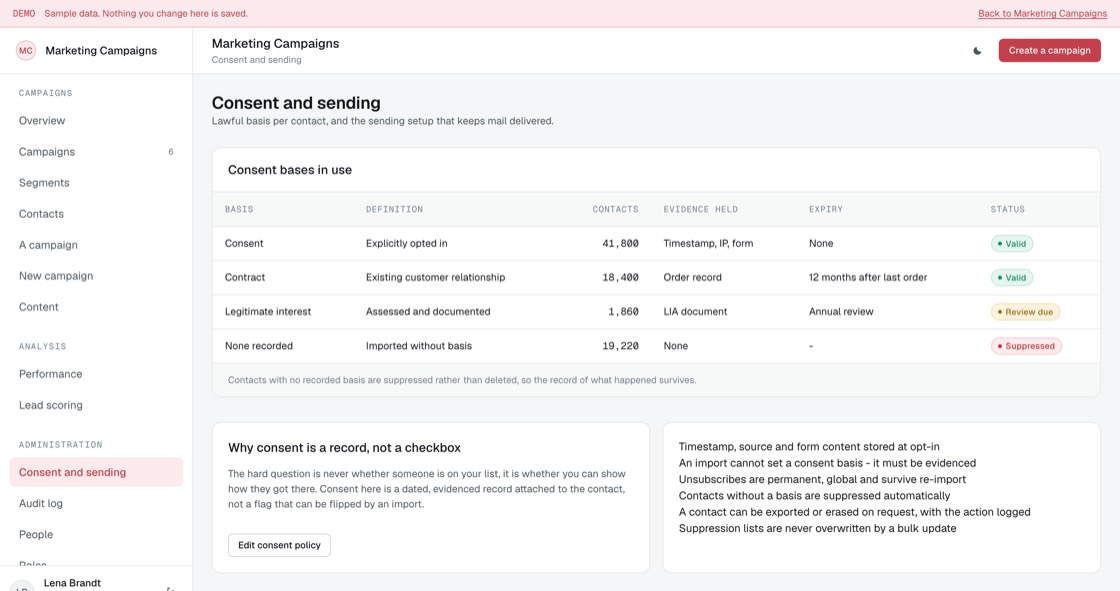Click Timestamp, IP, form evidence cell

tap(709, 244)
